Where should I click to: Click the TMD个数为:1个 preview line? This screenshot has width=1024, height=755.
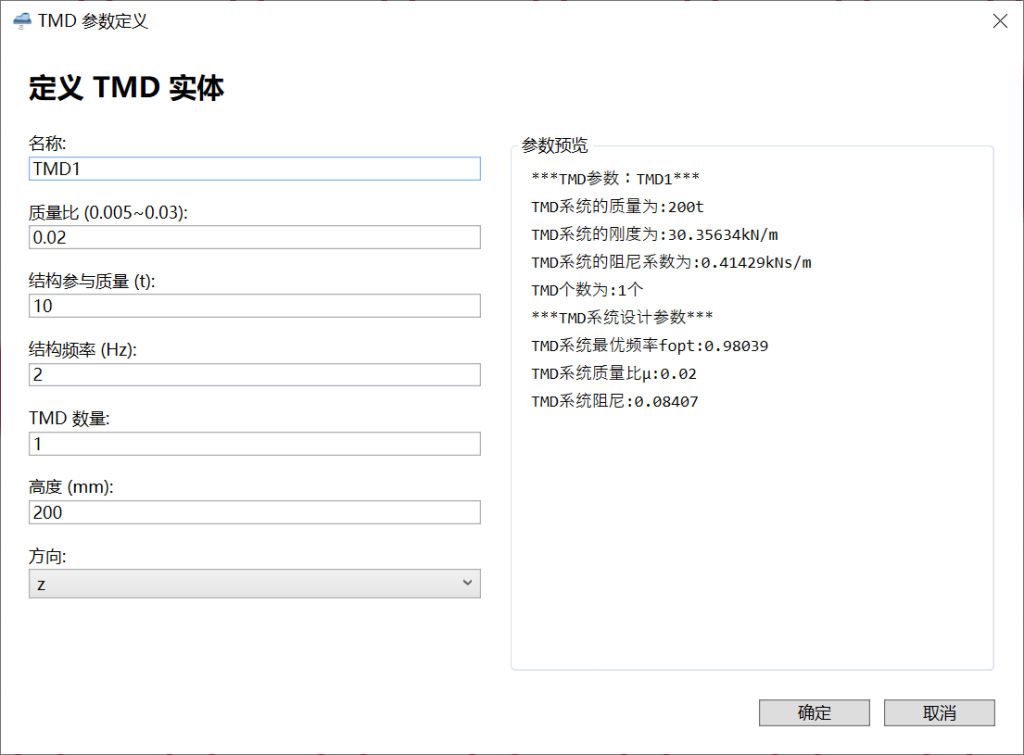587,290
